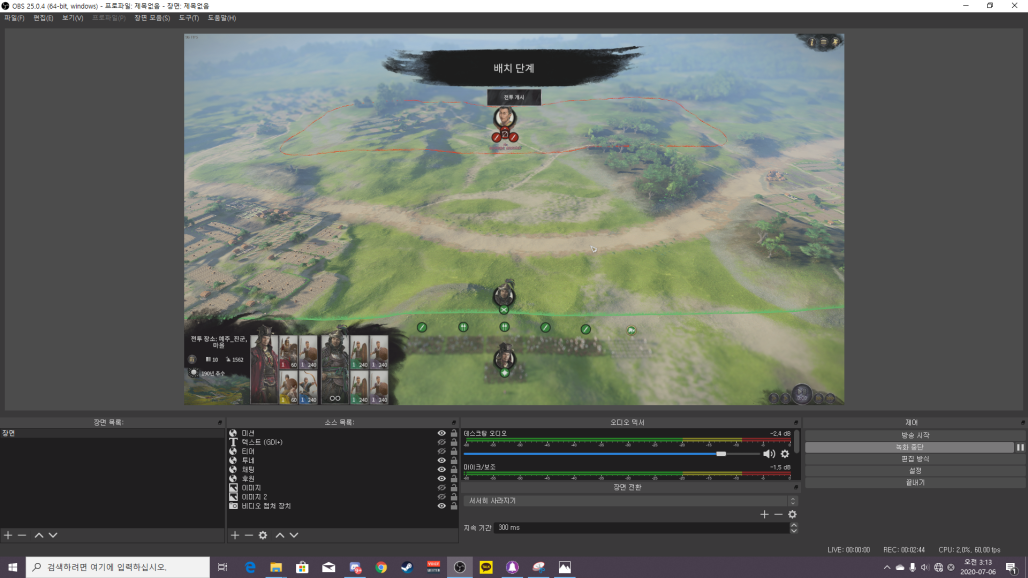1028x578 pixels.
Task: Remove the scene transition with the minus icon
Action: pyautogui.click(x=778, y=514)
